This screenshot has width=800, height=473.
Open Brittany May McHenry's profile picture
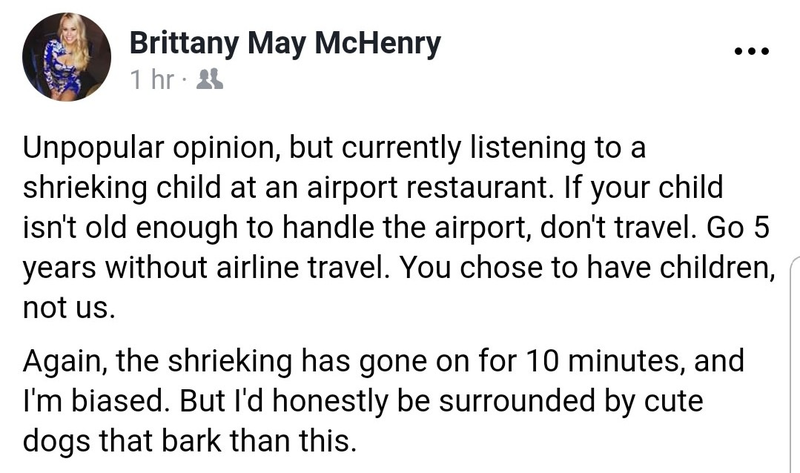(x=66, y=57)
